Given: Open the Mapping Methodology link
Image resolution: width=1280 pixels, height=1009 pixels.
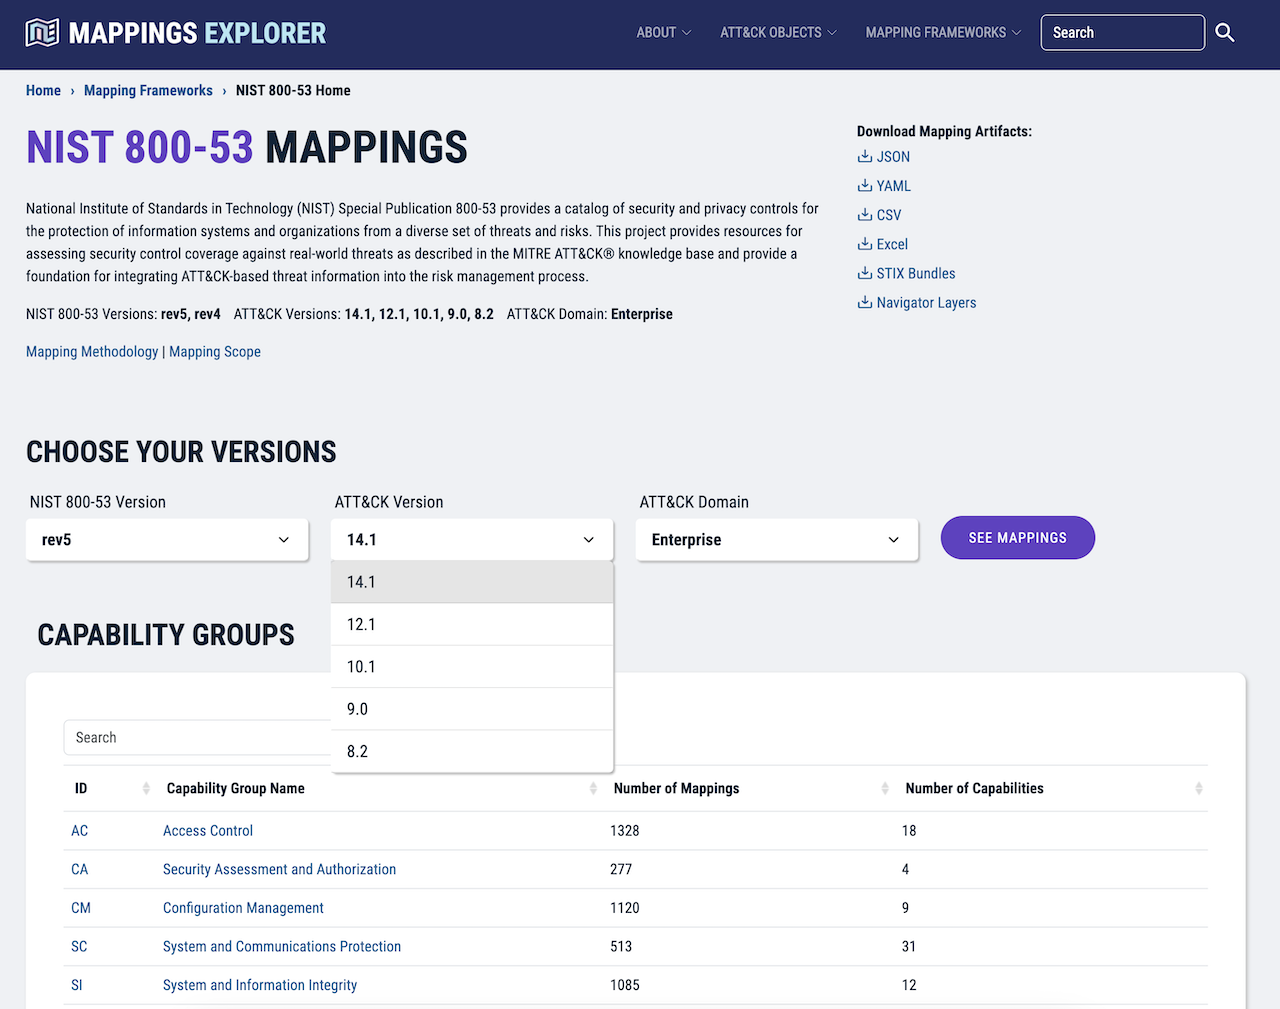Looking at the screenshot, I should click(92, 352).
